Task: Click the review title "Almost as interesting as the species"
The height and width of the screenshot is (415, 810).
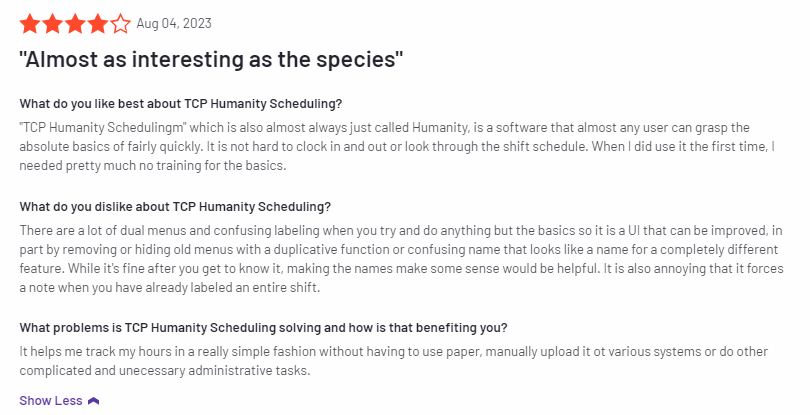Action: pyautogui.click(x=211, y=59)
